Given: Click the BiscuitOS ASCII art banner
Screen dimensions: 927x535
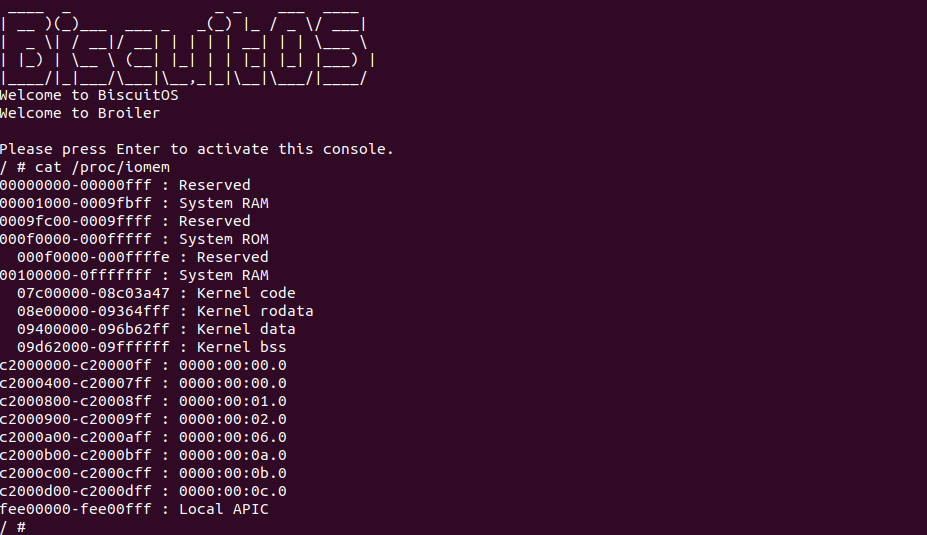Looking at the screenshot, I should (x=184, y=43).
